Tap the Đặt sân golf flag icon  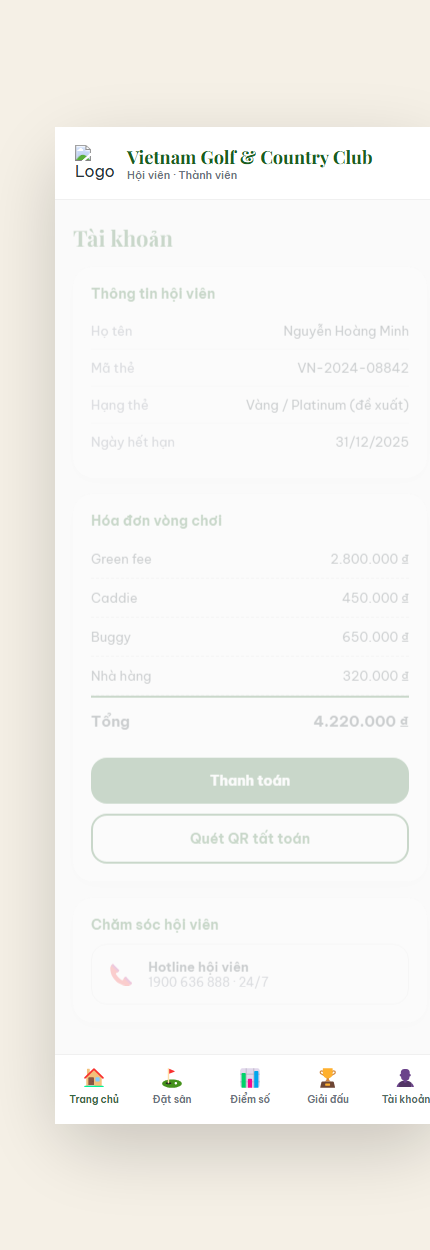(172, 1078)
